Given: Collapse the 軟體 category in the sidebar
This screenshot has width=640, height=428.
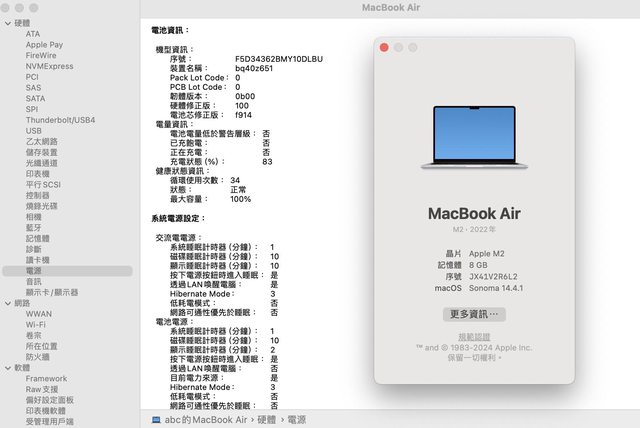Looking at the screenshot, I should coord(7,368).
